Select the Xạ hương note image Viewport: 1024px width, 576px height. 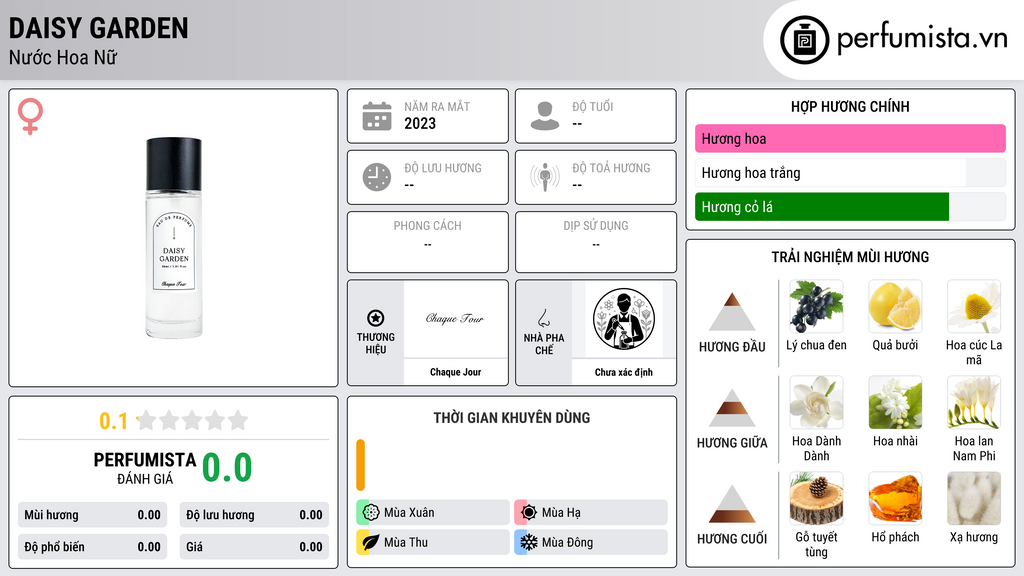click(974, 498)
